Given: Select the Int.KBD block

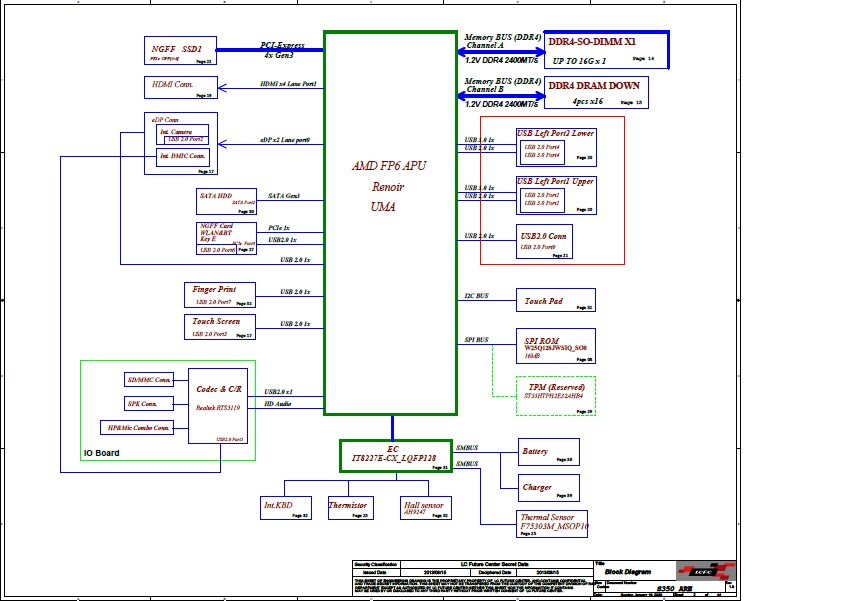Looking at the screenshot, I should pos(285,508).
